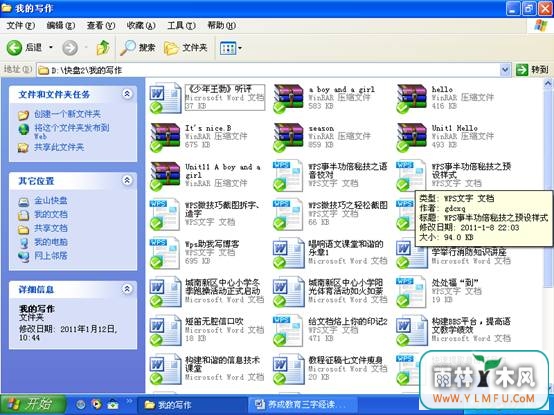Select the 给文档烙上你的印记2 WPS icon
Screen dimensions: 554x415
pos(288,331)
